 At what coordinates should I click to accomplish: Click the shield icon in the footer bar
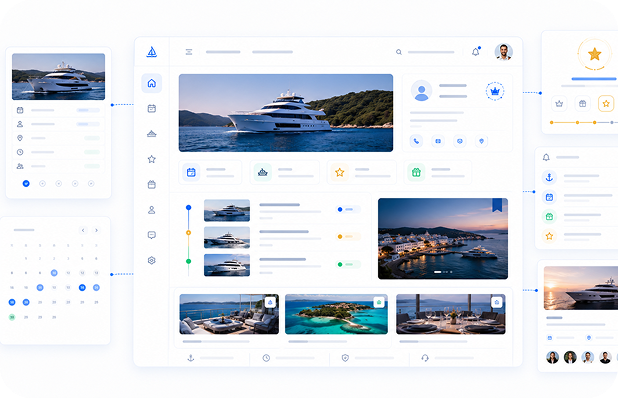pyautogui.click(x=345, y=358)
